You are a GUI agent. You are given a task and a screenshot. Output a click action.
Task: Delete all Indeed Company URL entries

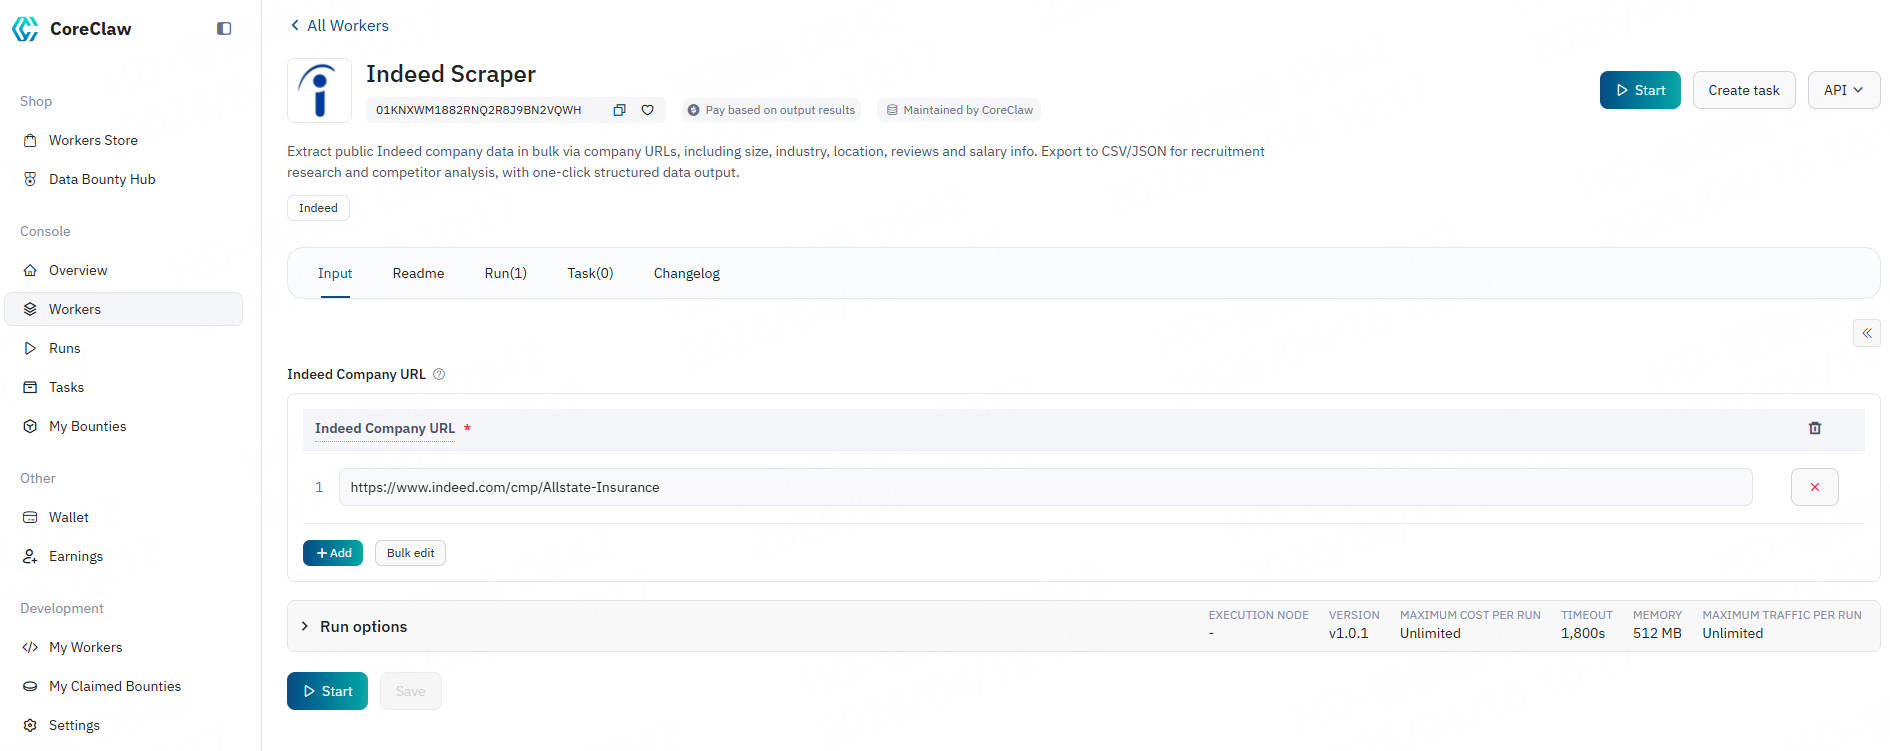tap(1814, 428)
